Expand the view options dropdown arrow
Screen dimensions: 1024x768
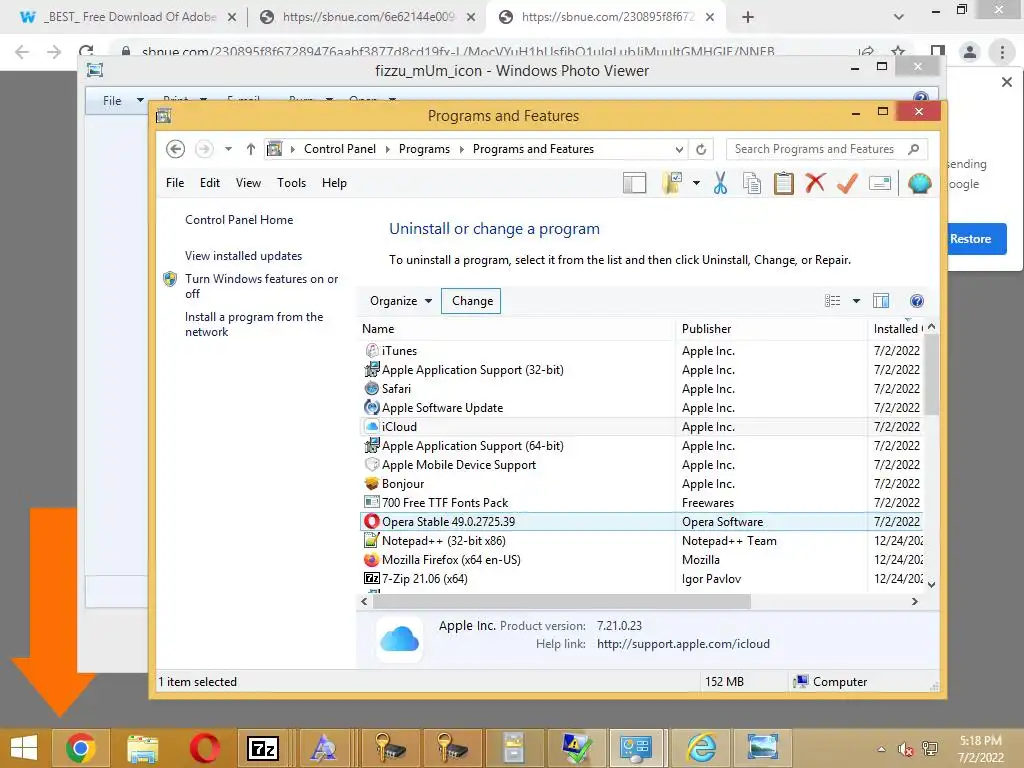click(x=856, y=301)
